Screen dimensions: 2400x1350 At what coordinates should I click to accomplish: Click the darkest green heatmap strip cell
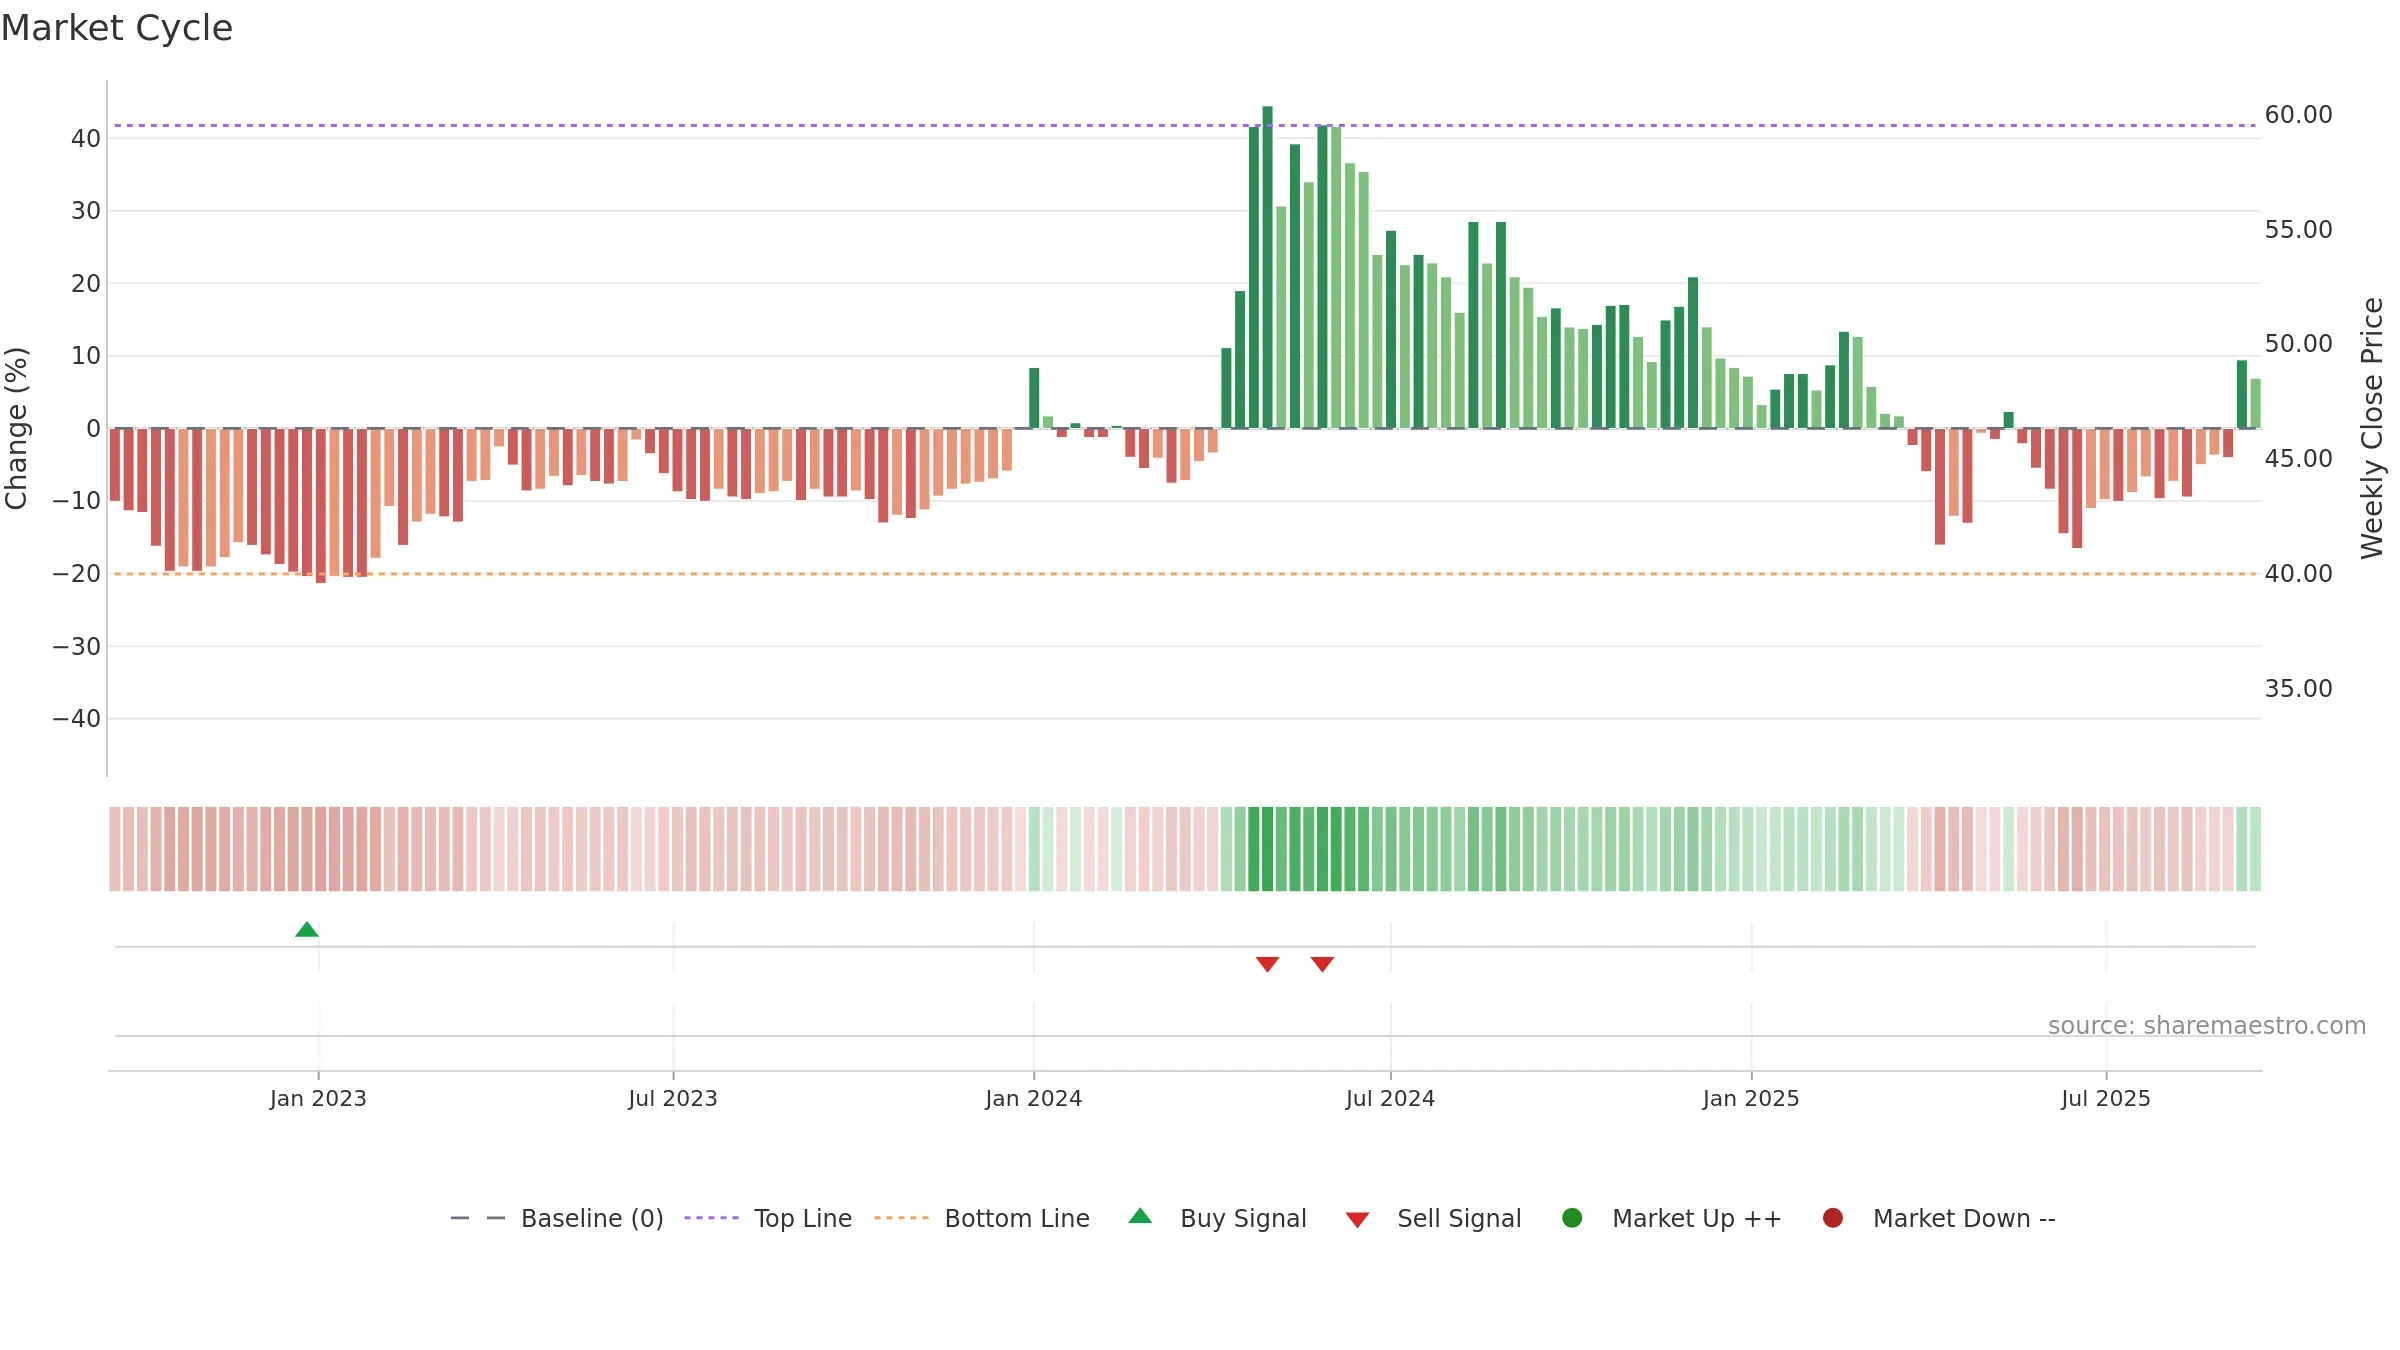pyautogui.click(x=1267, y=849)
